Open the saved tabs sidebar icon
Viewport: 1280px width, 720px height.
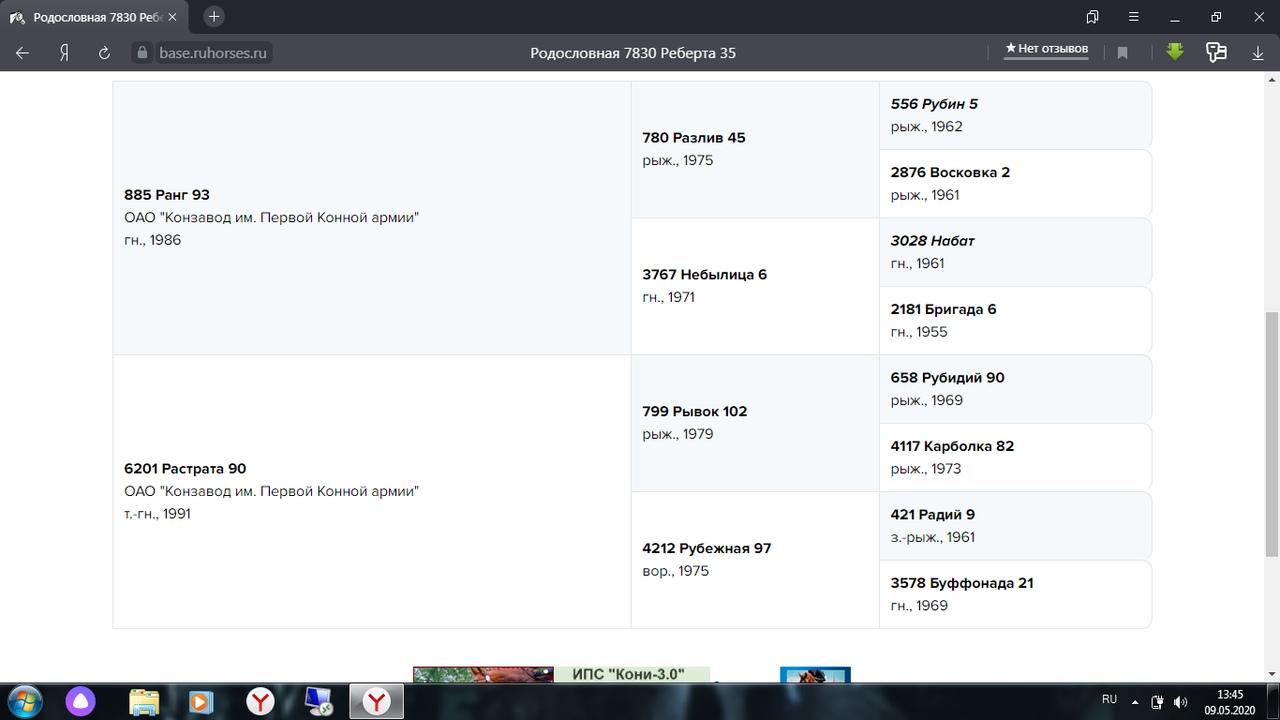pyautogui.click(x=1092, y=17)
